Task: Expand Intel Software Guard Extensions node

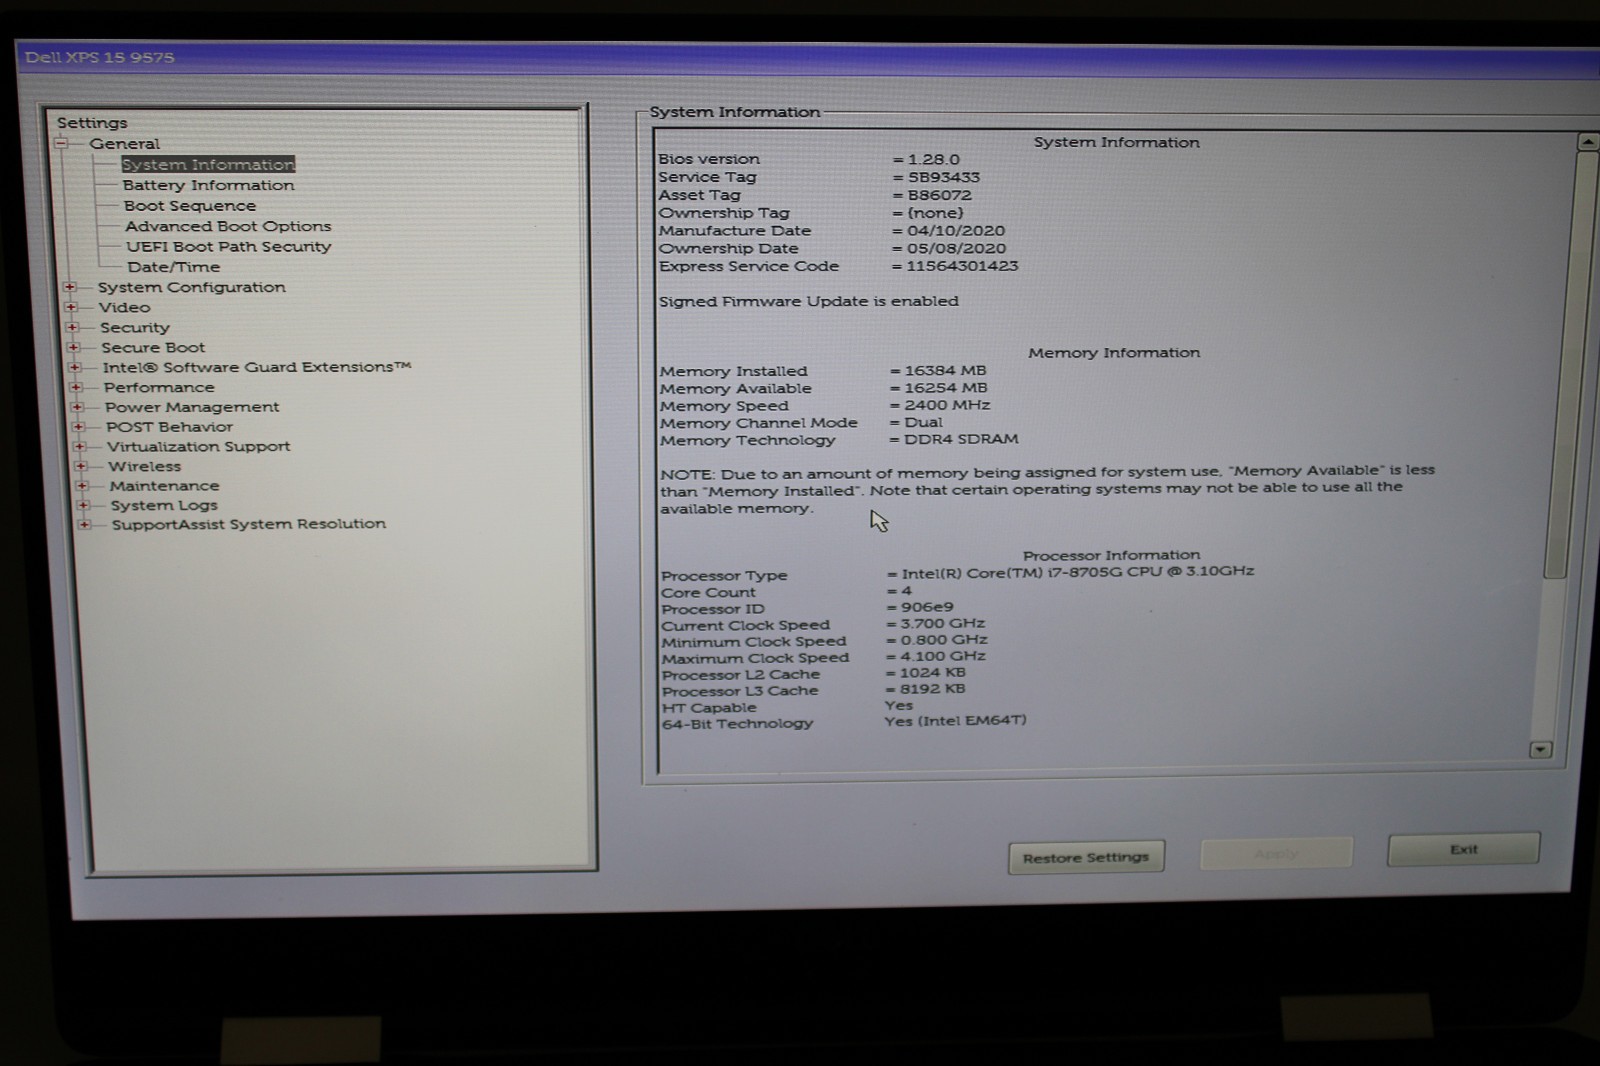Action: pyautogui.click(x=75, y=367)
